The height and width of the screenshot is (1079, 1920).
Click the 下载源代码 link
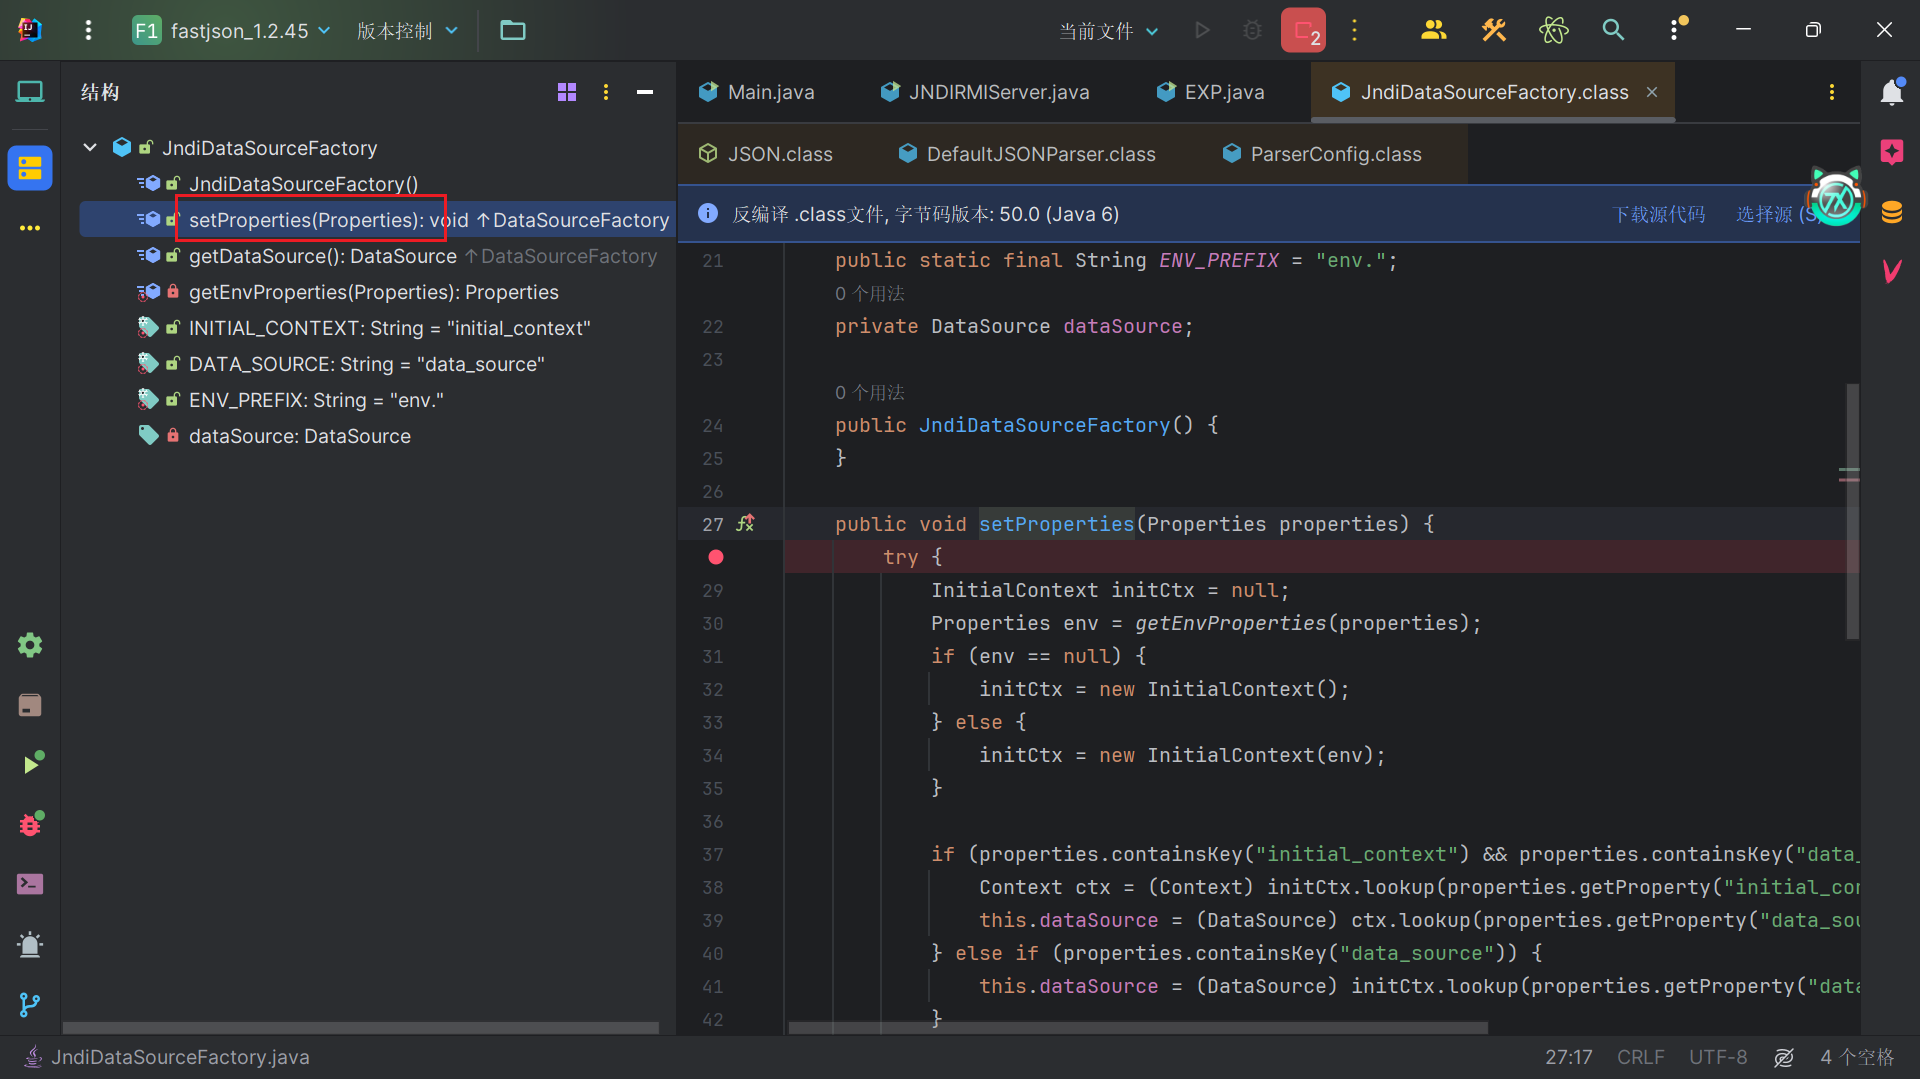pos(1658,214)
